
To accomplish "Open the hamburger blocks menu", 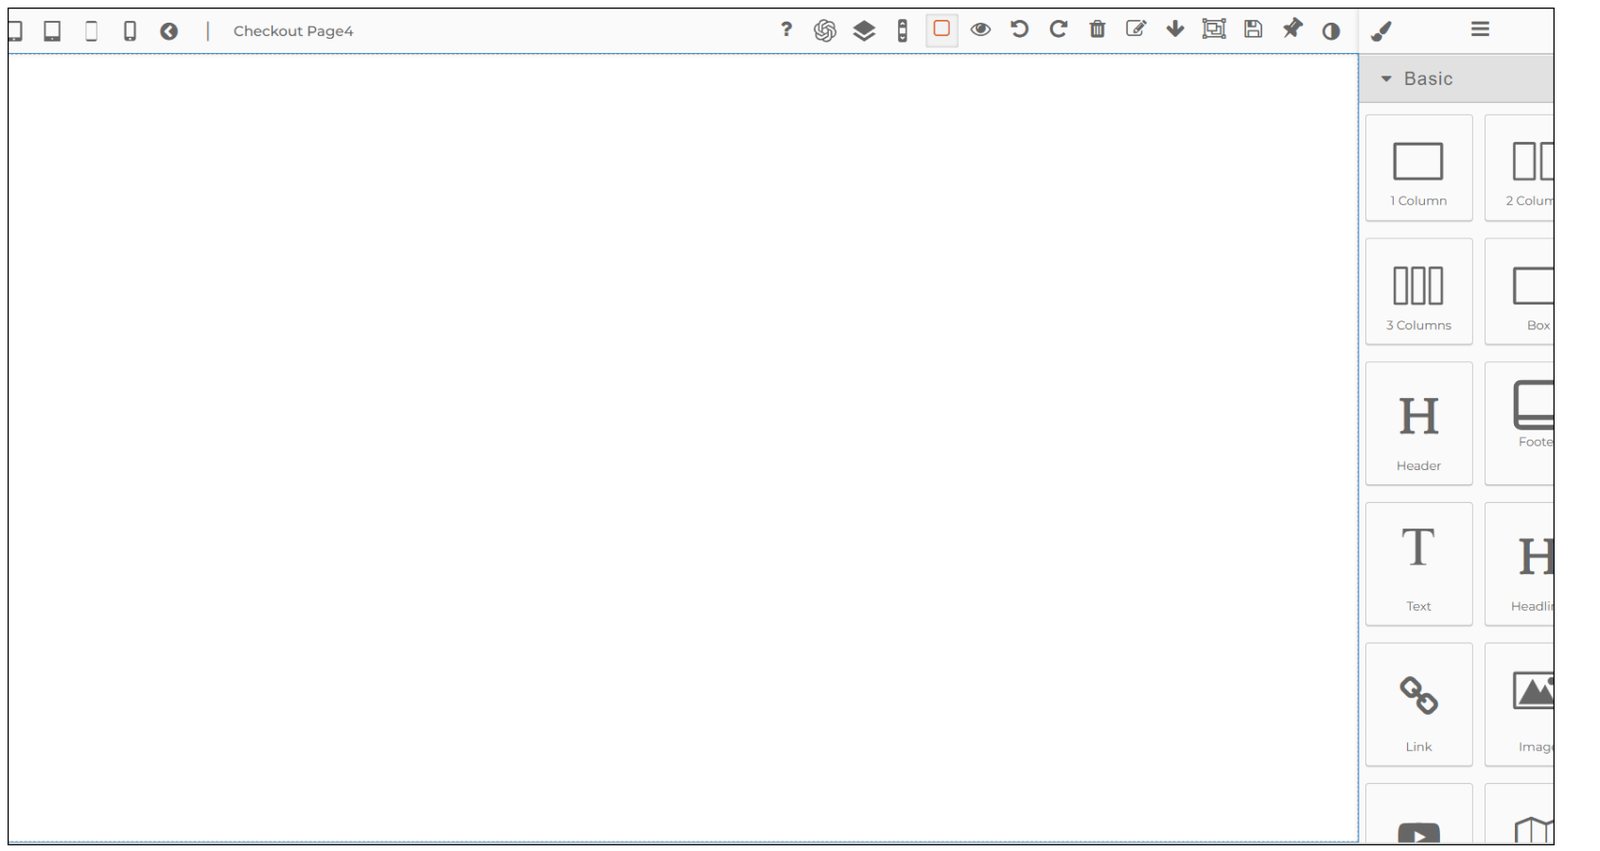I will tap(1480, 29).
